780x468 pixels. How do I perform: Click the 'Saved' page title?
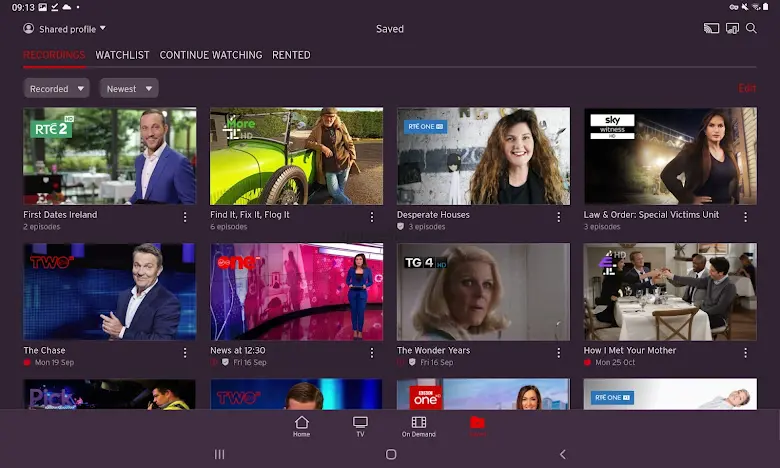pyautogui.click(x=390, y=29)
